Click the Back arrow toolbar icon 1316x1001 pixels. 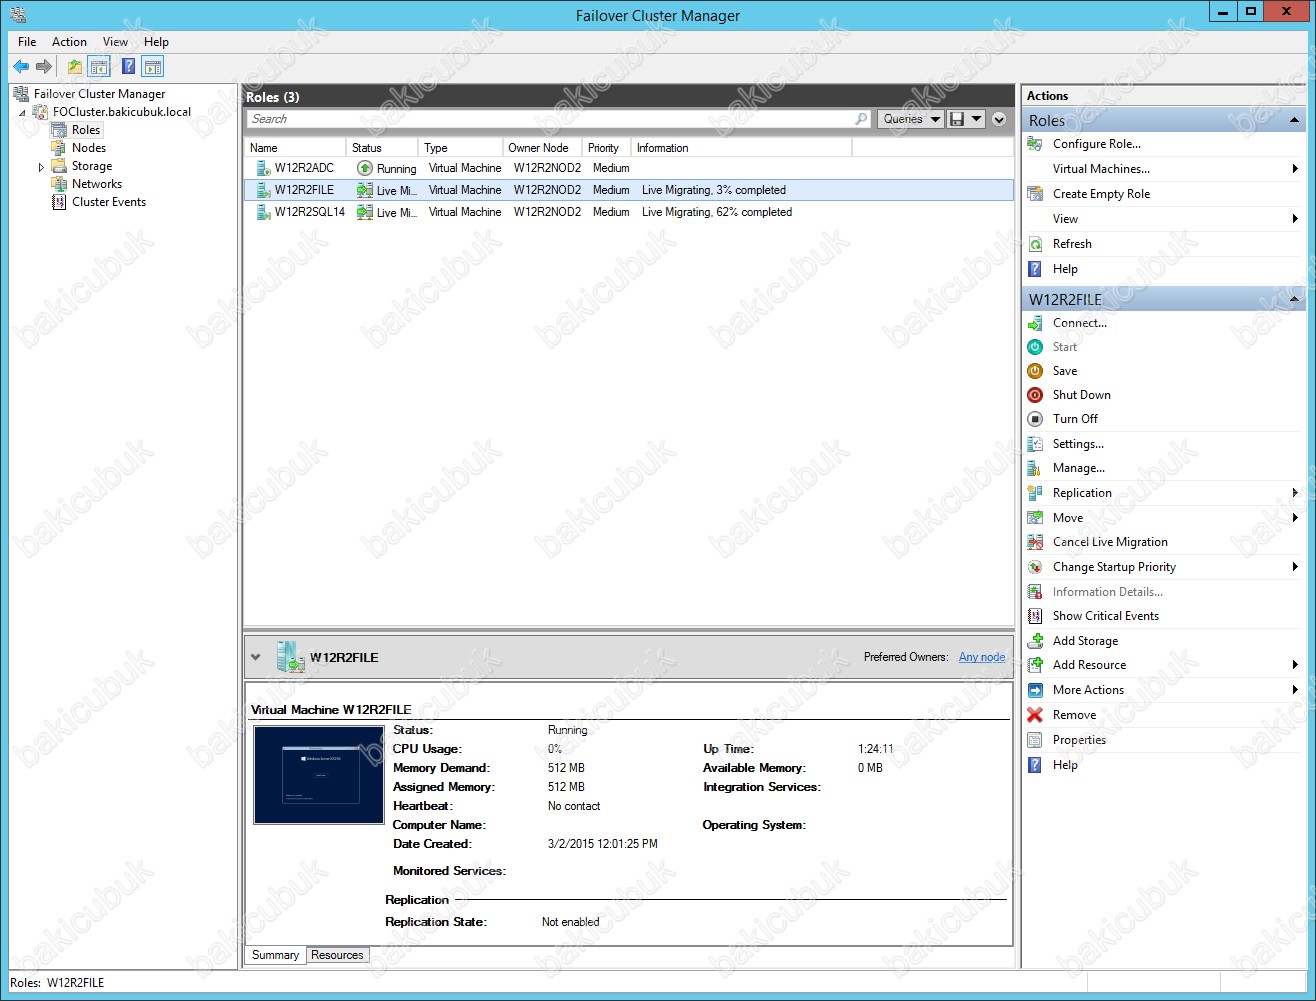coord(21,67)
